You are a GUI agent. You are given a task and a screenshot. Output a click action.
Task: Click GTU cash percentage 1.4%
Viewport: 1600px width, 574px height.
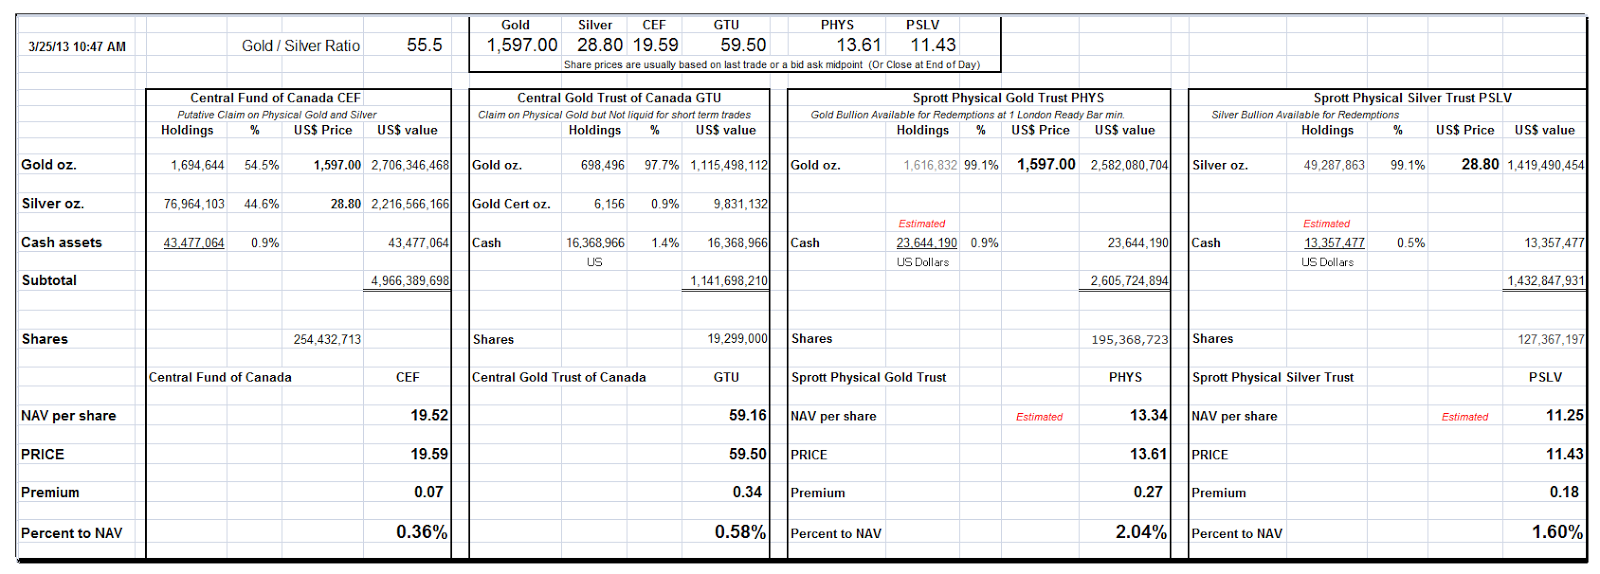pyautogui.click(x=665, y=243)
